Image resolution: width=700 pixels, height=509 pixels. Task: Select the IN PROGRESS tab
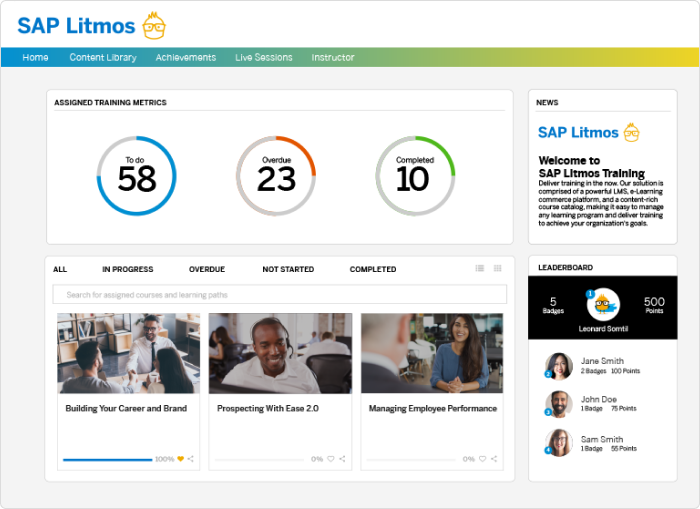(x=128, y=269)
